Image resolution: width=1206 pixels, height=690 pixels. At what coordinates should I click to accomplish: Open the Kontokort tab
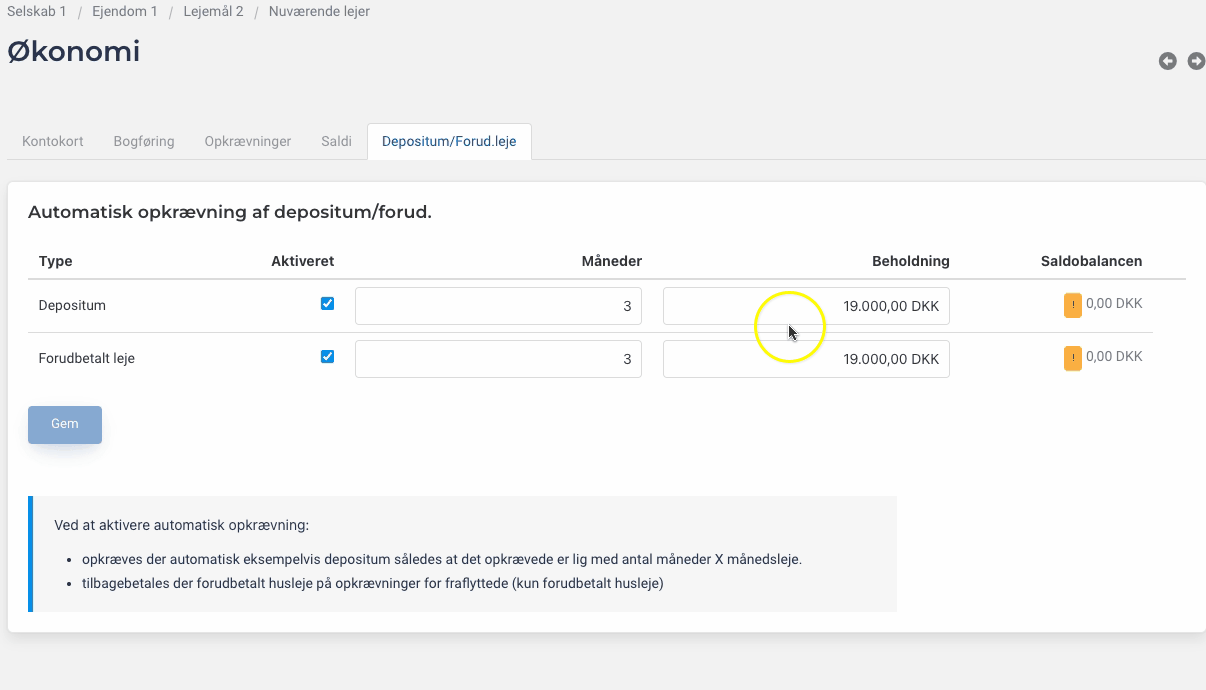click(x=52, y=141)
